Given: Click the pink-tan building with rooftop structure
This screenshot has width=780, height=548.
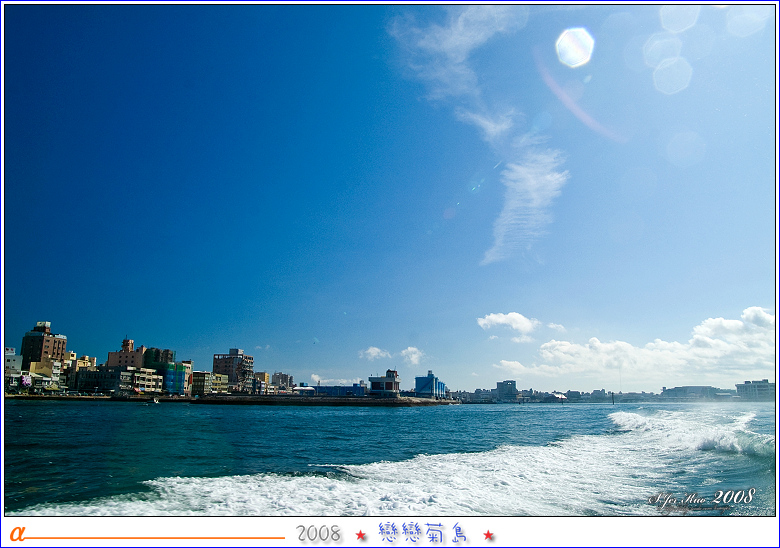Looking at the screenshot, I should pyautogui.click(x=127, y=355).
